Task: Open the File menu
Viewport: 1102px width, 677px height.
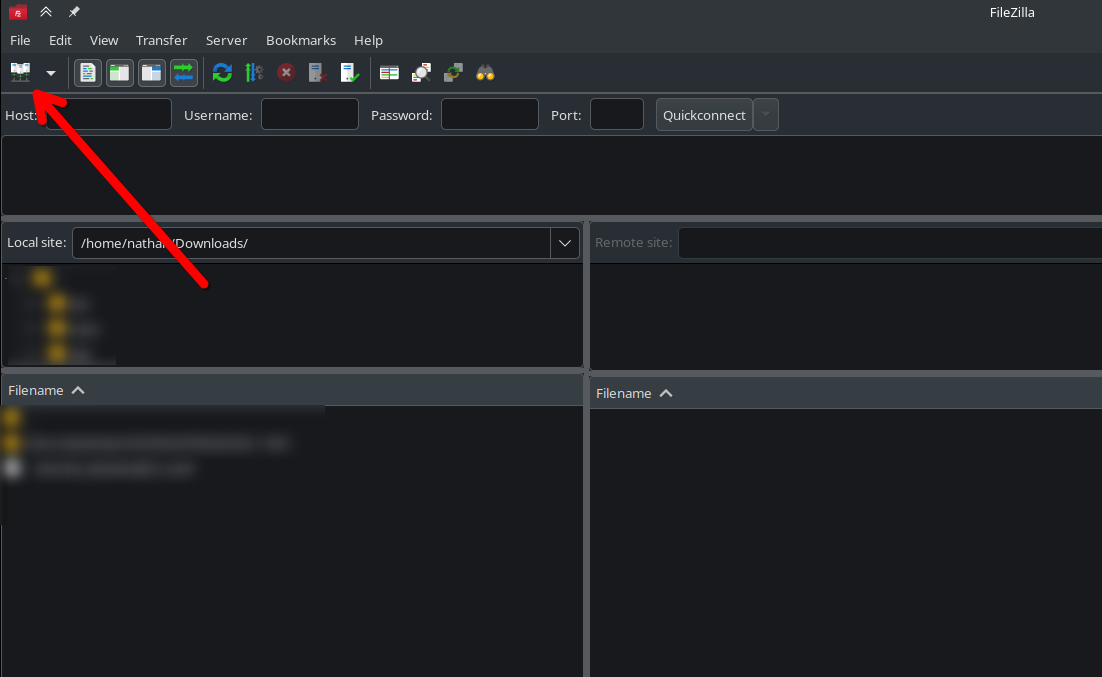Action: tap(20, 40)
